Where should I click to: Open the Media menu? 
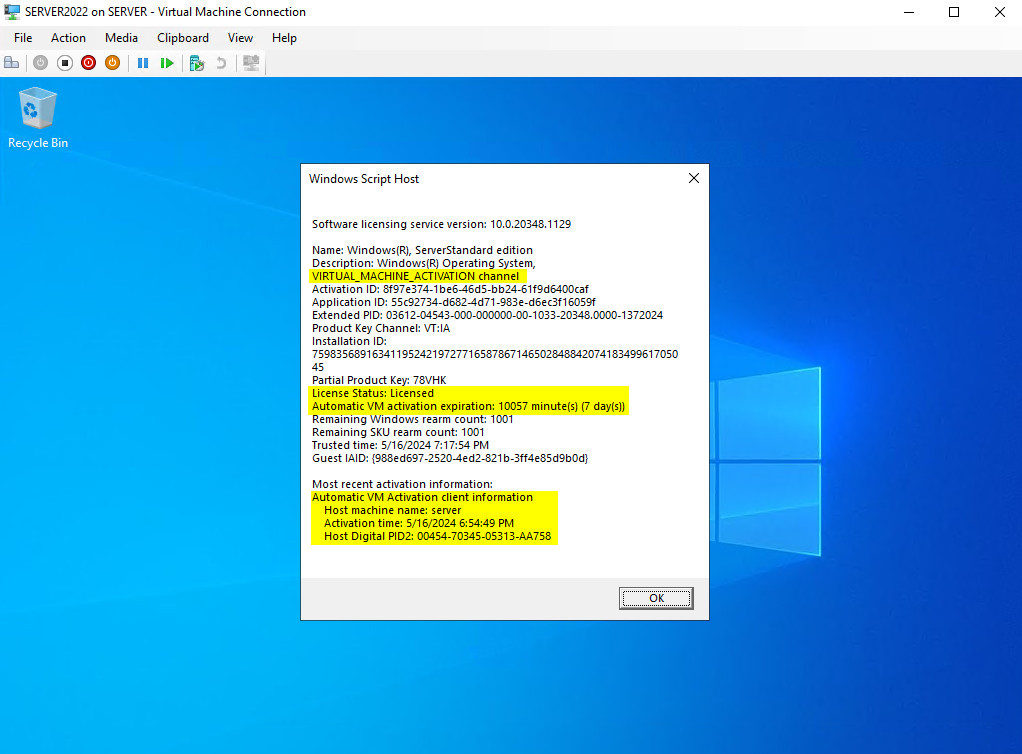click(121, 38)
